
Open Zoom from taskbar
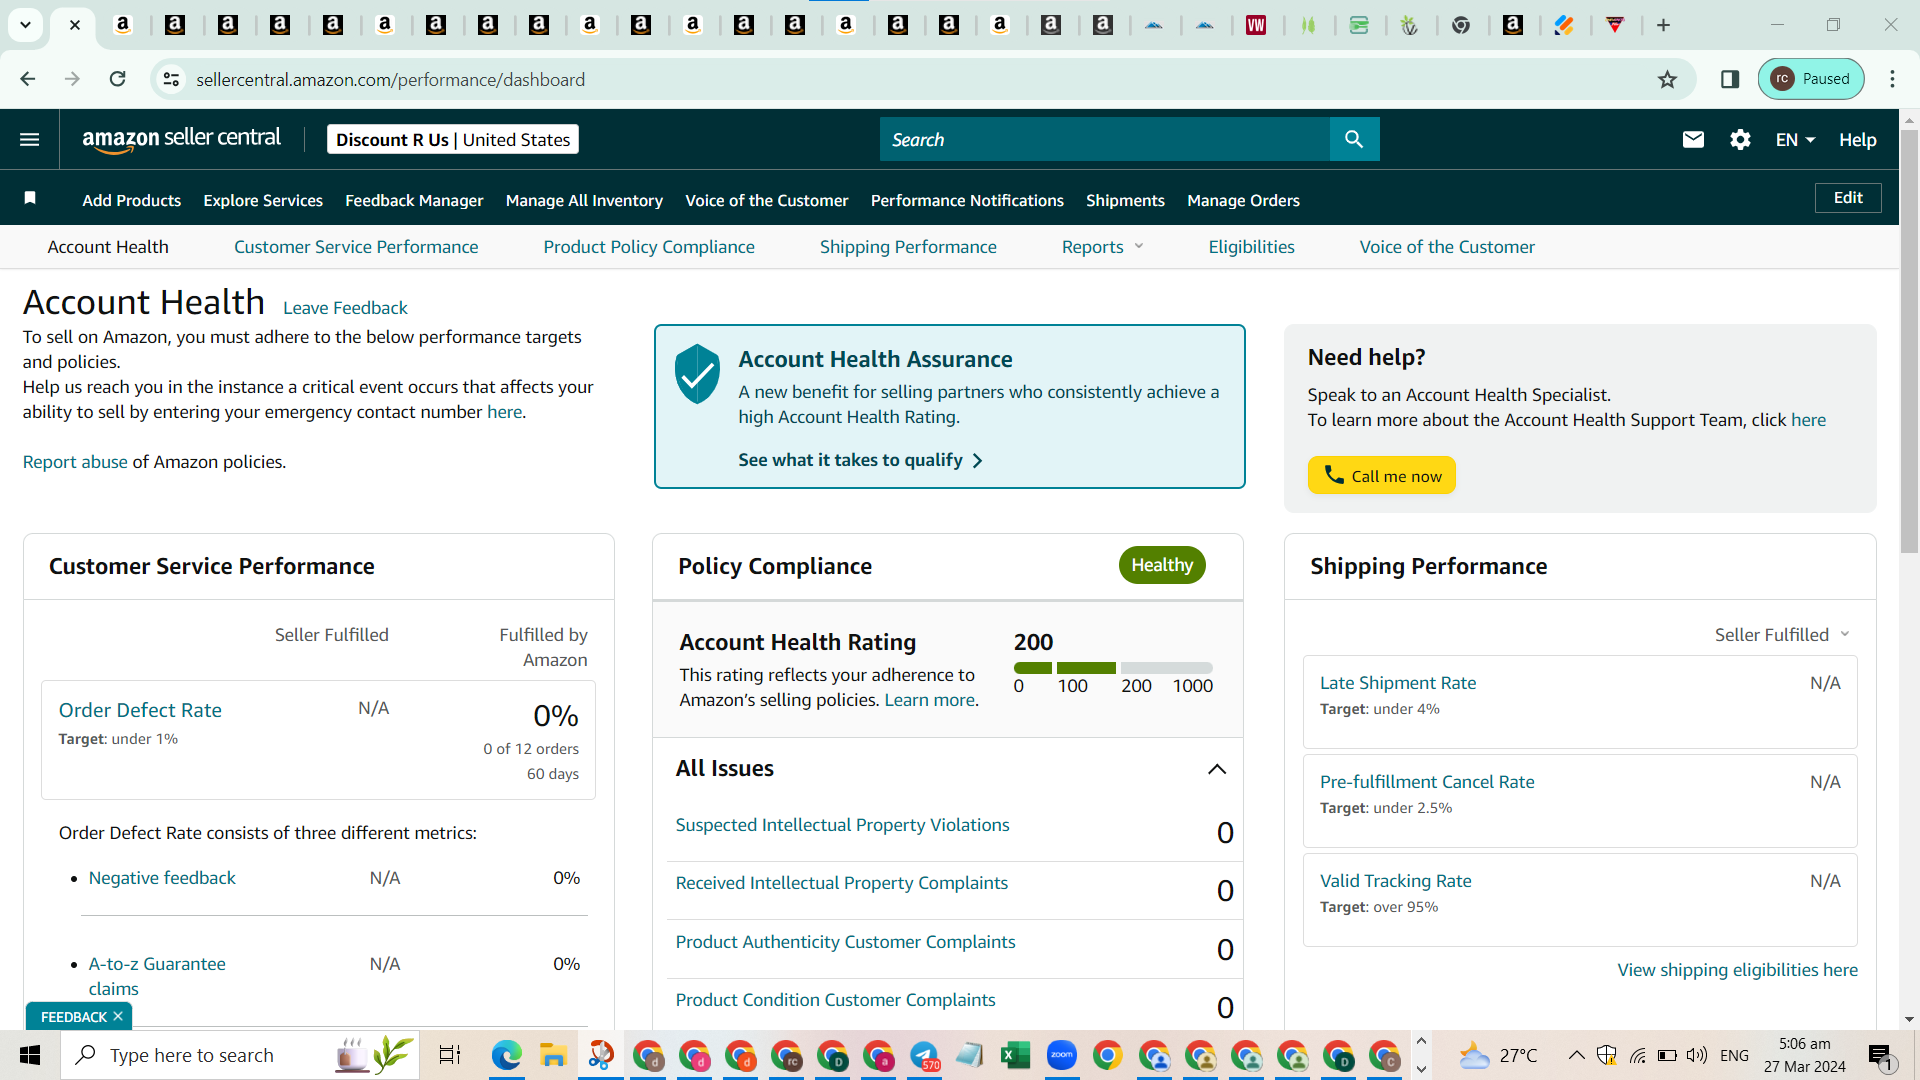[x=1061, y=1055]
